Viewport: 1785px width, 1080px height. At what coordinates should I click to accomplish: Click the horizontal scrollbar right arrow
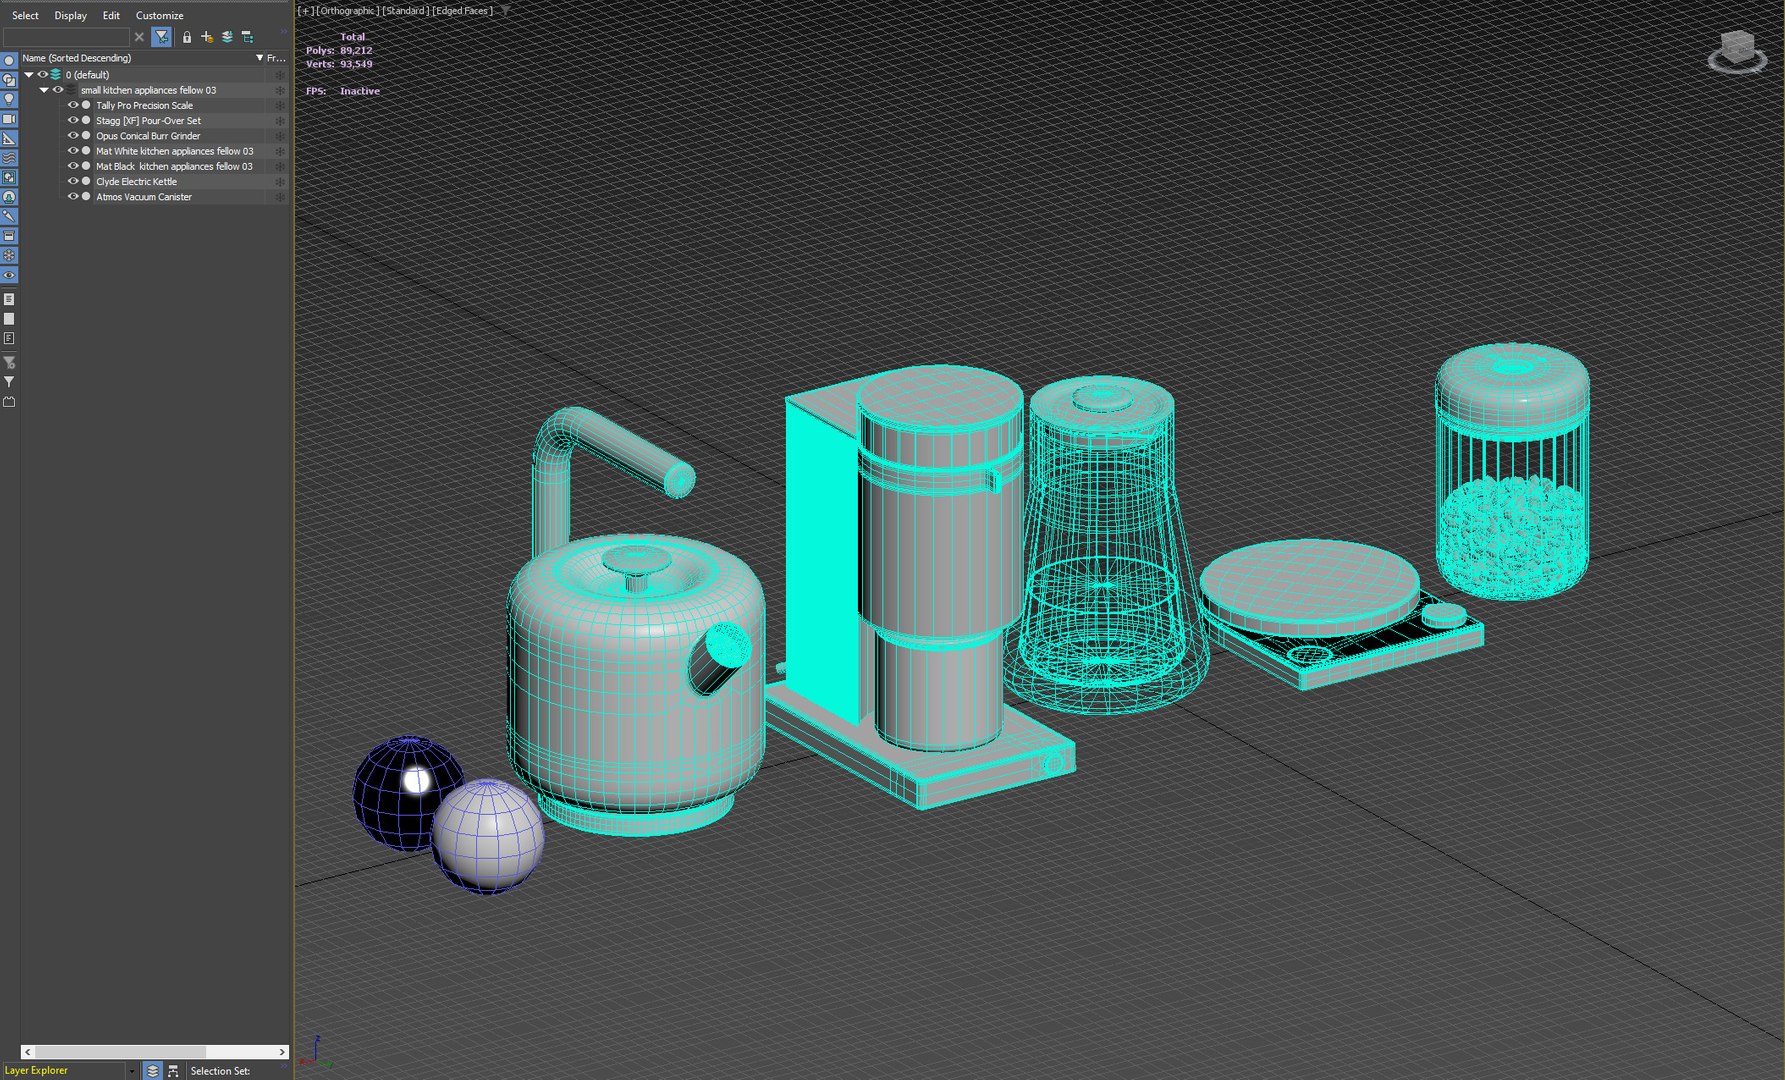[282, 1052]
